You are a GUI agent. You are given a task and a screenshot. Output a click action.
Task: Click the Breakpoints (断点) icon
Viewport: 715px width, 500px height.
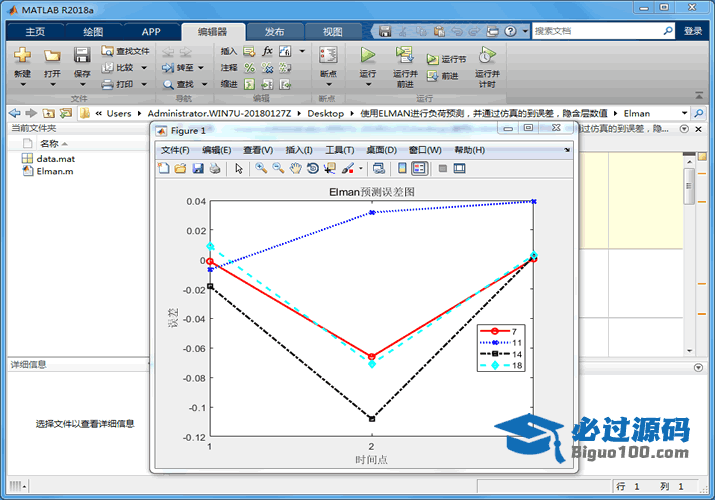click(x=328, y=56)
